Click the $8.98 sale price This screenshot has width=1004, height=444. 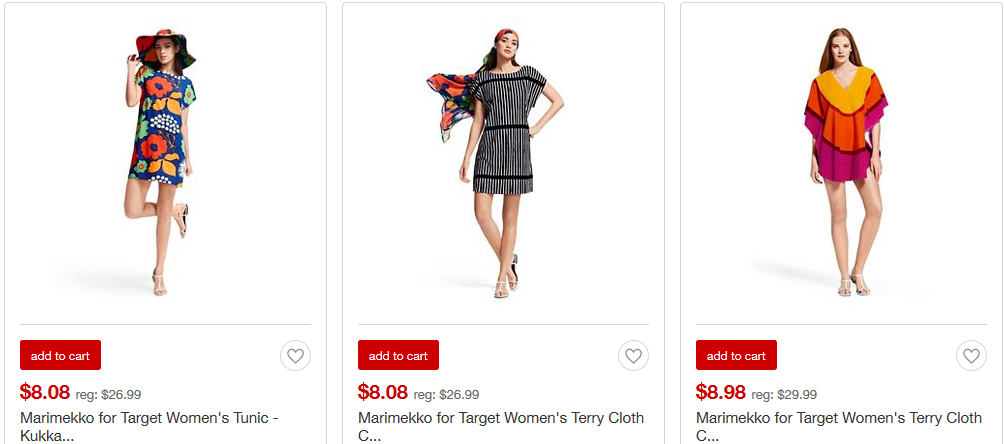721,392
